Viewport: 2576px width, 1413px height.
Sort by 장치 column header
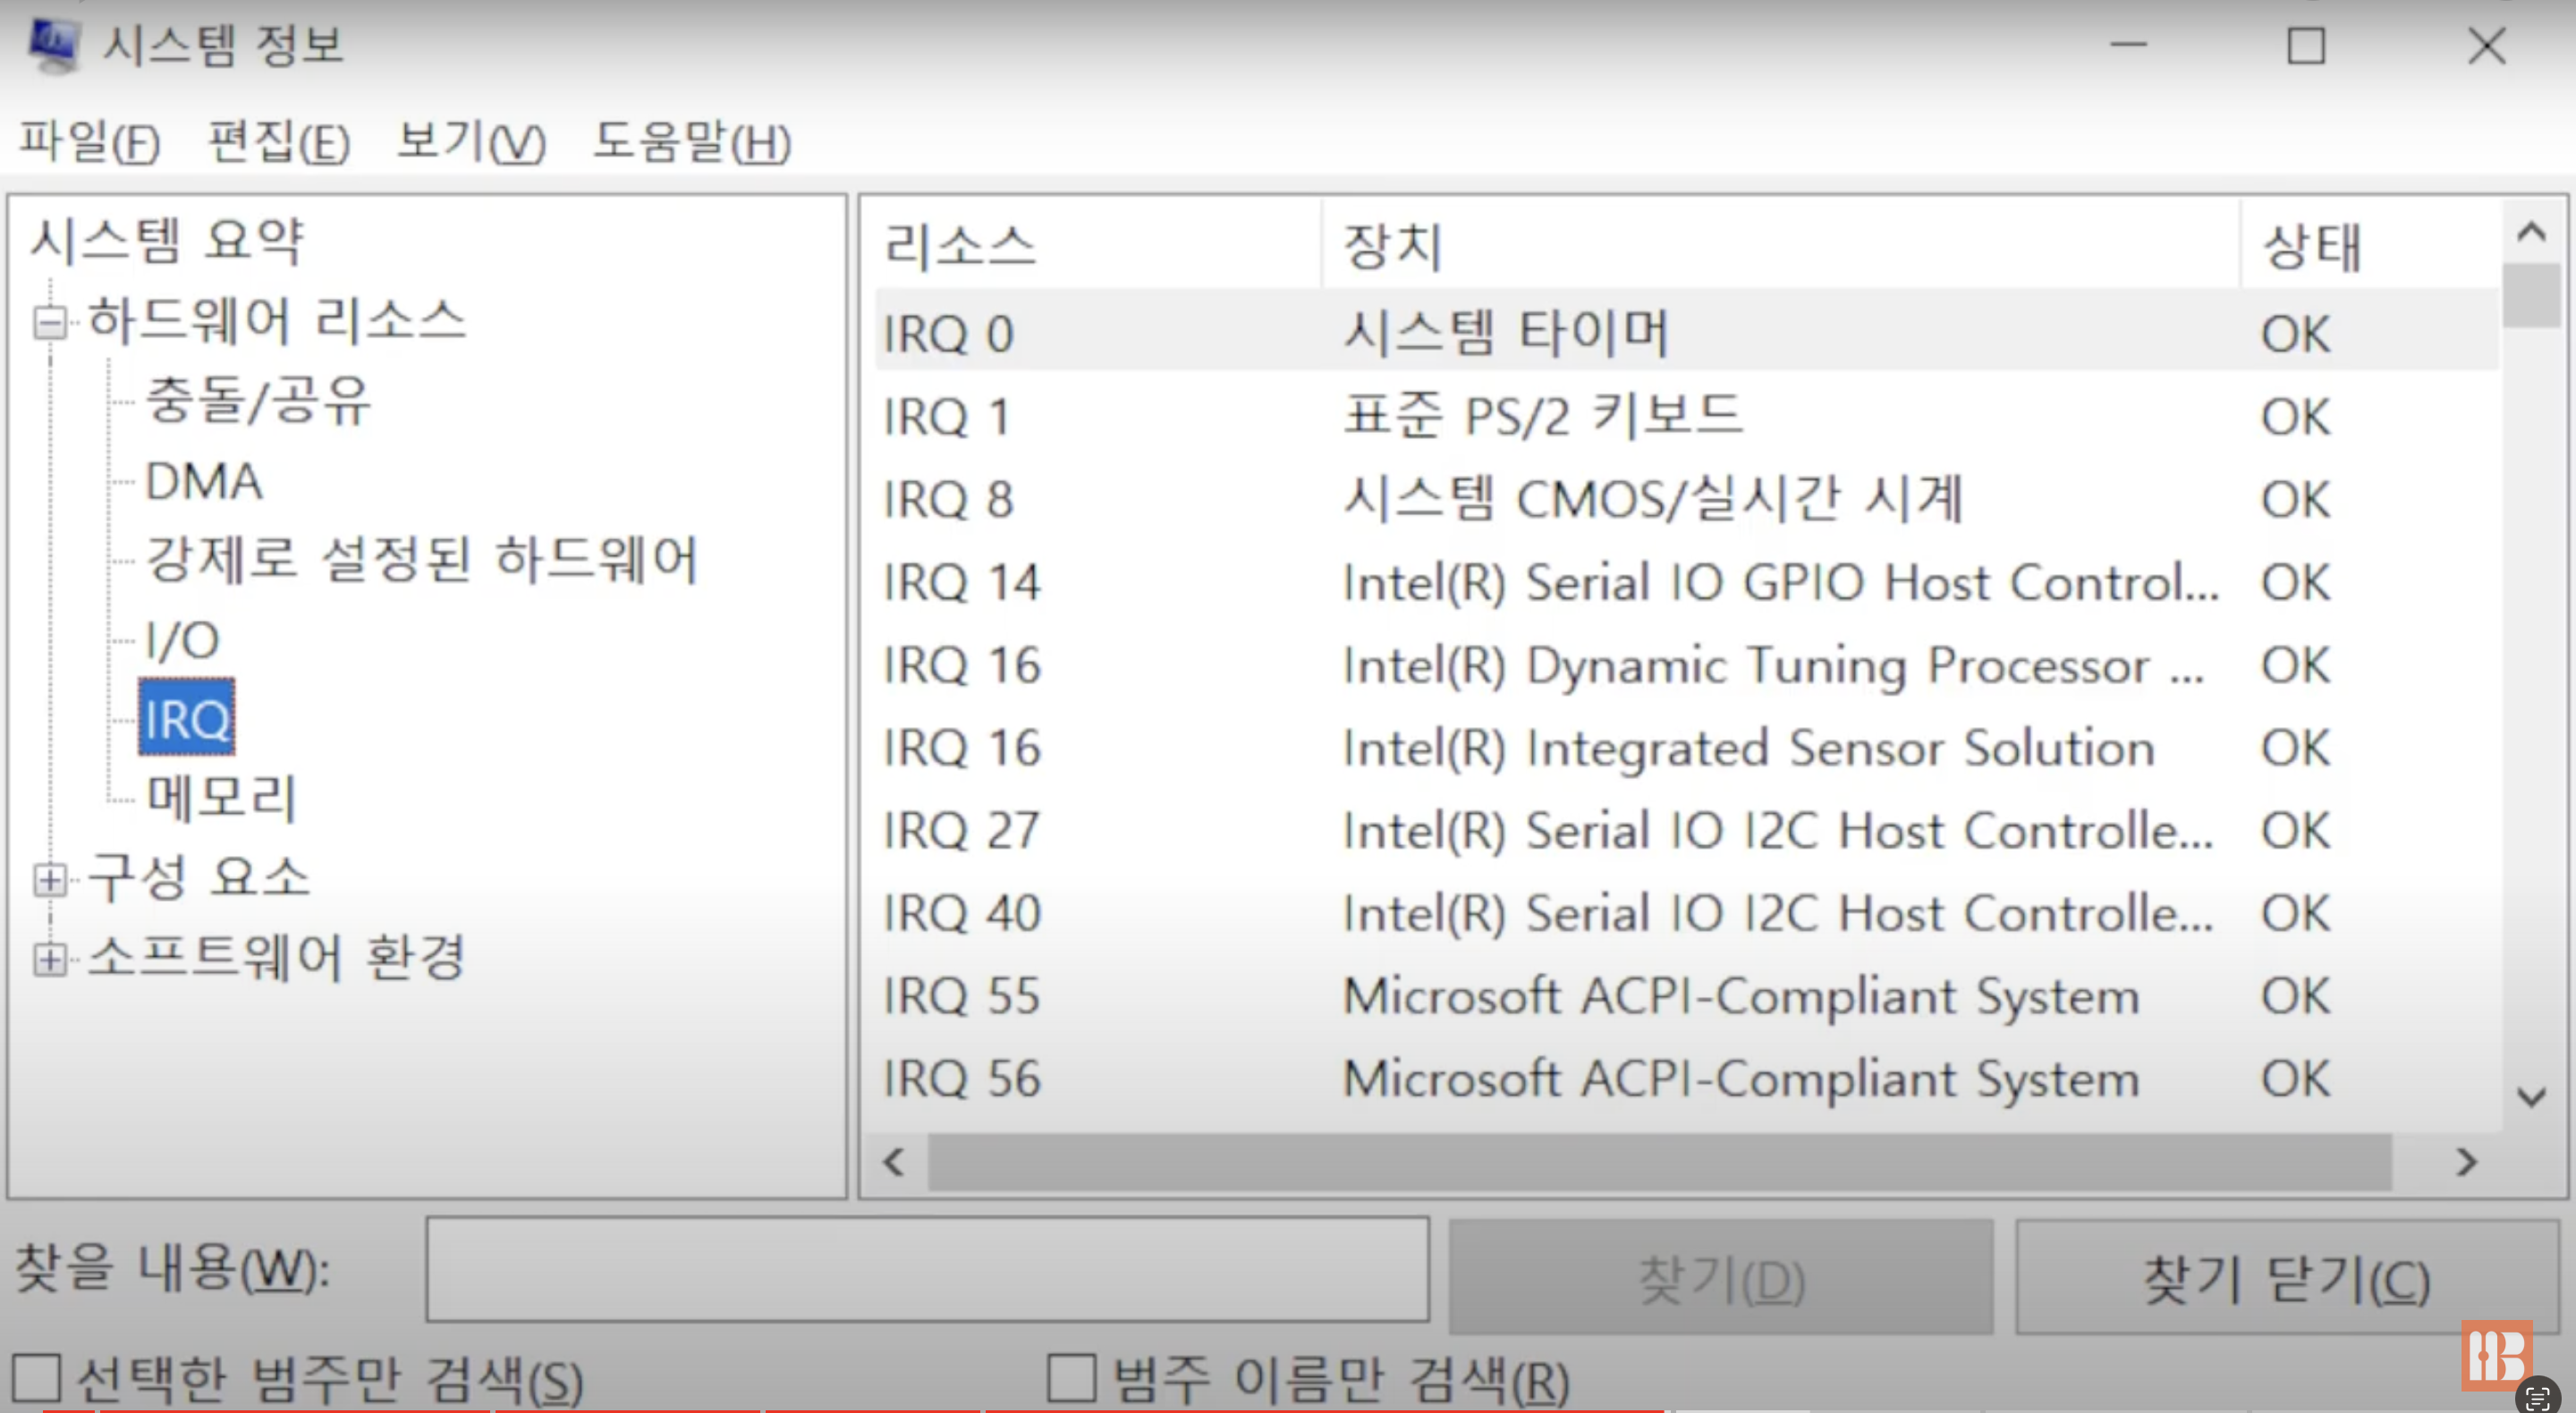click(1781, 245)
